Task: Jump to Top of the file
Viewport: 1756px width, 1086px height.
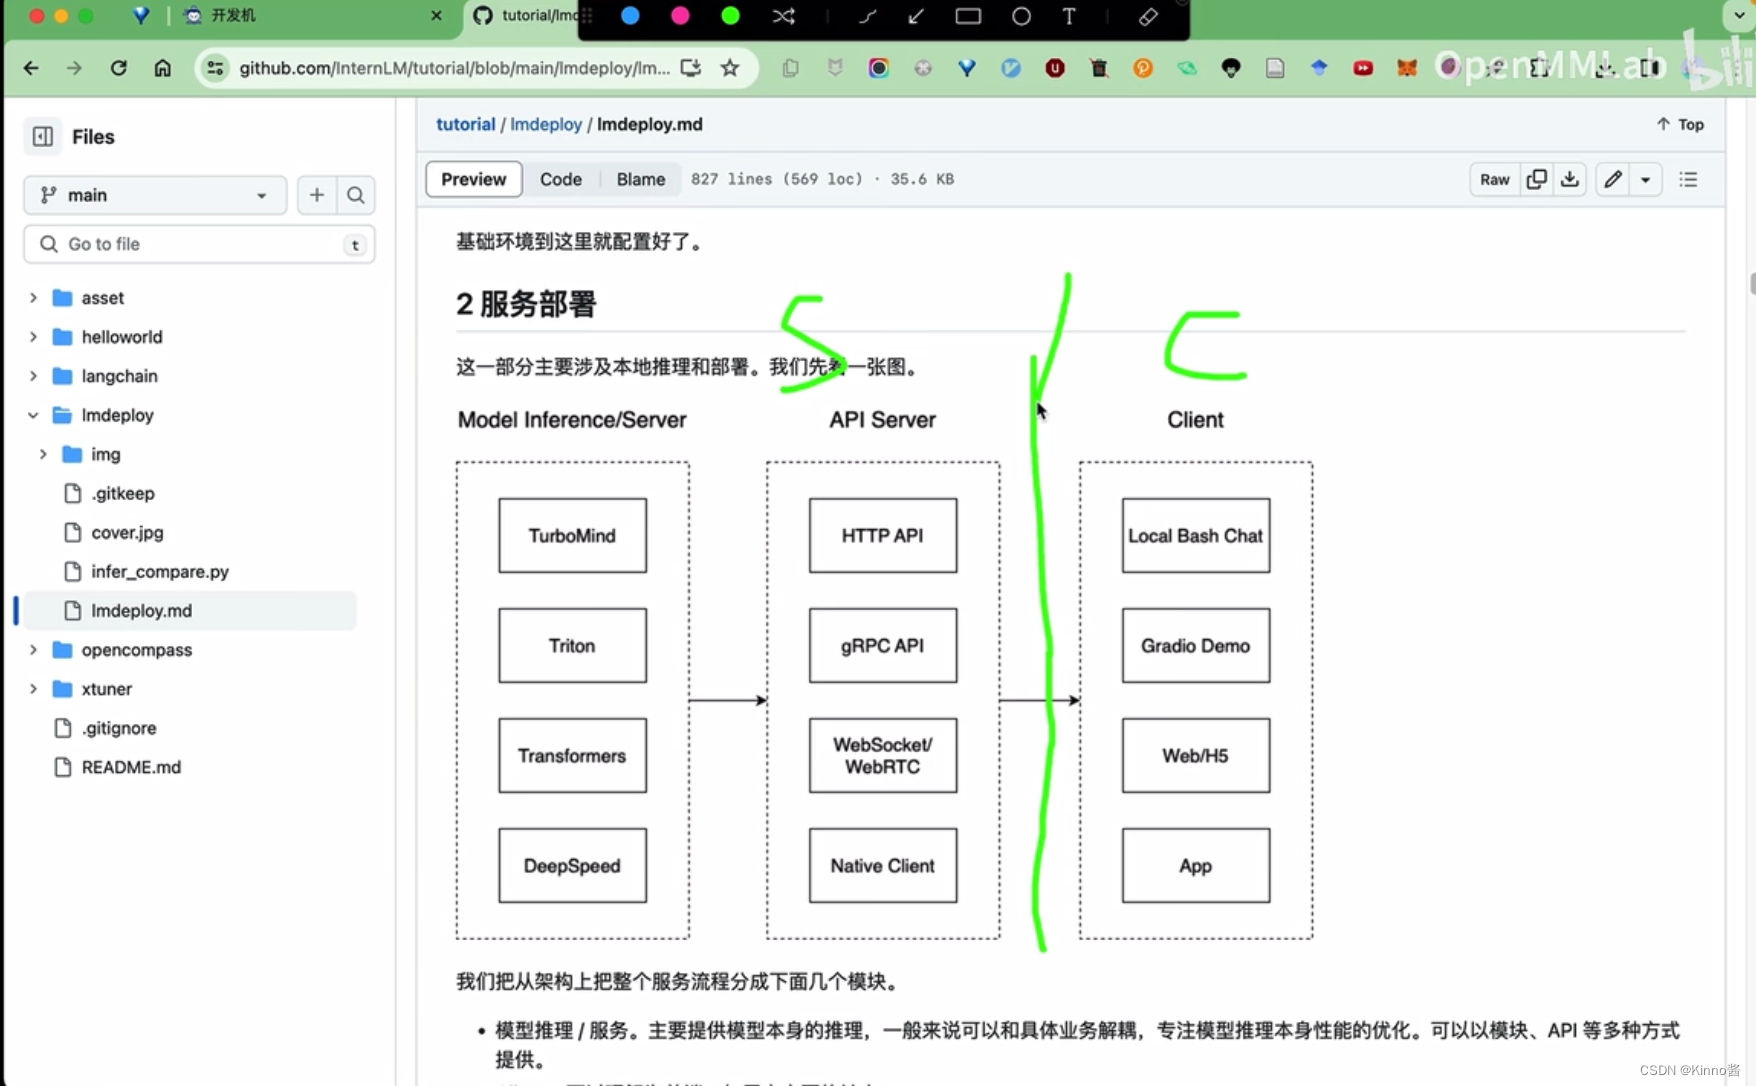Action: 1681,124
